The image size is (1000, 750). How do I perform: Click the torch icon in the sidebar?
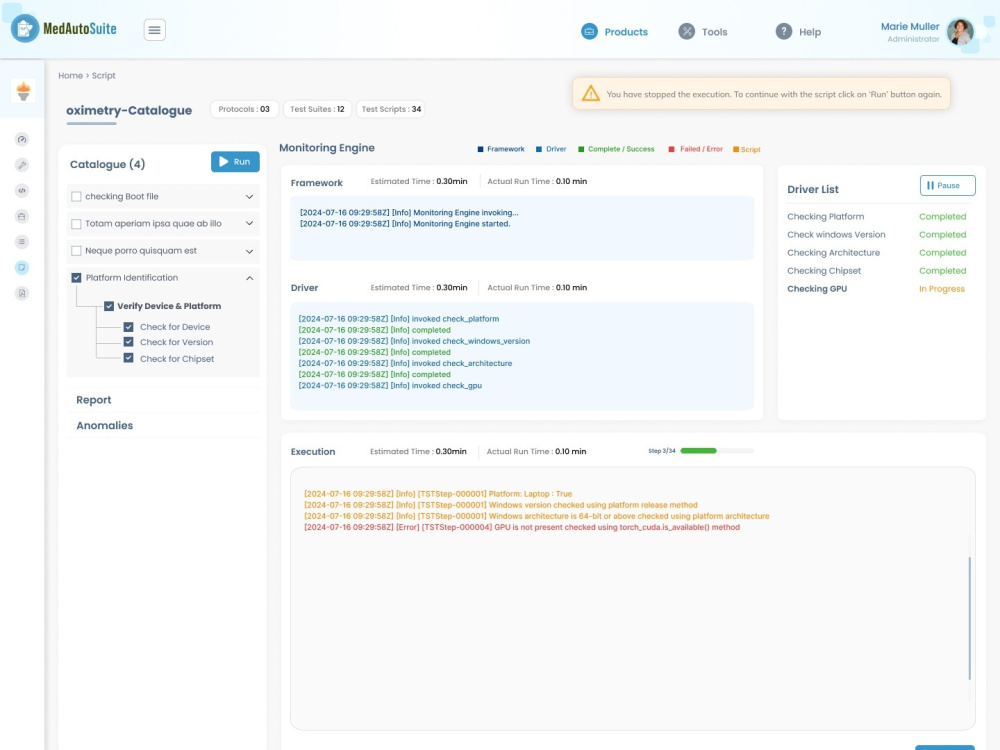[x=24, y=91]
